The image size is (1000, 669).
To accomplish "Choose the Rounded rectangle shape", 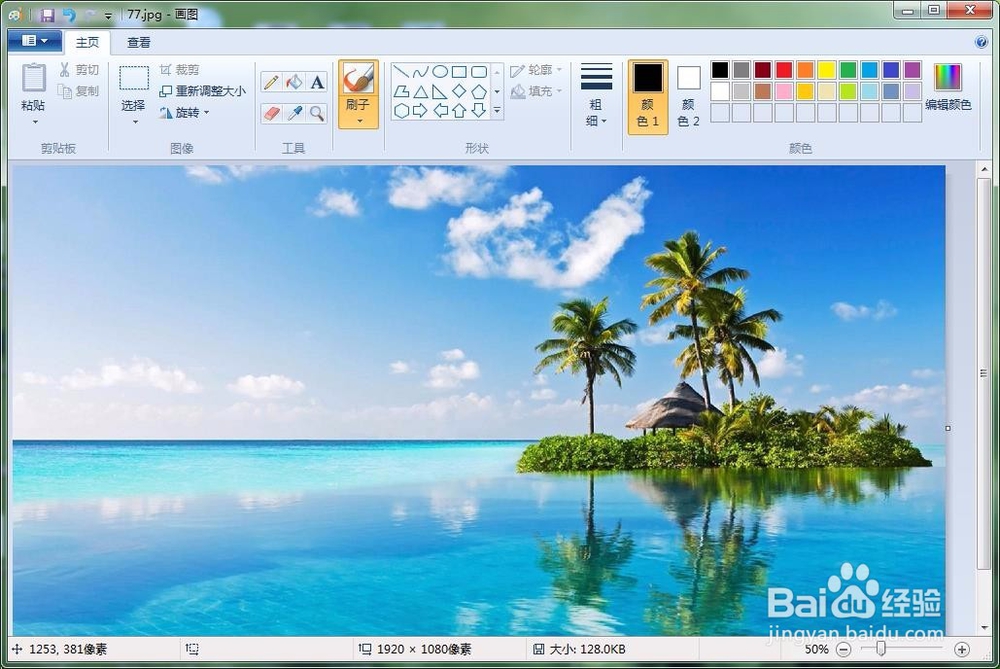I will coord(479,71).
